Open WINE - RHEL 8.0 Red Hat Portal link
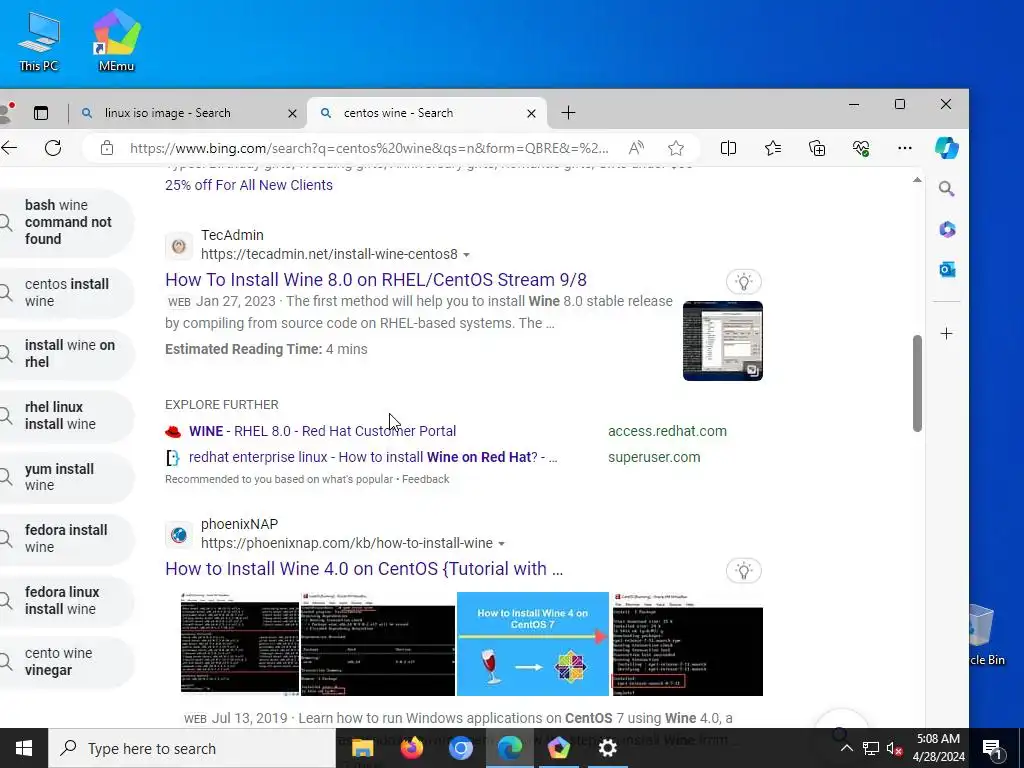 tap(323, 431)
